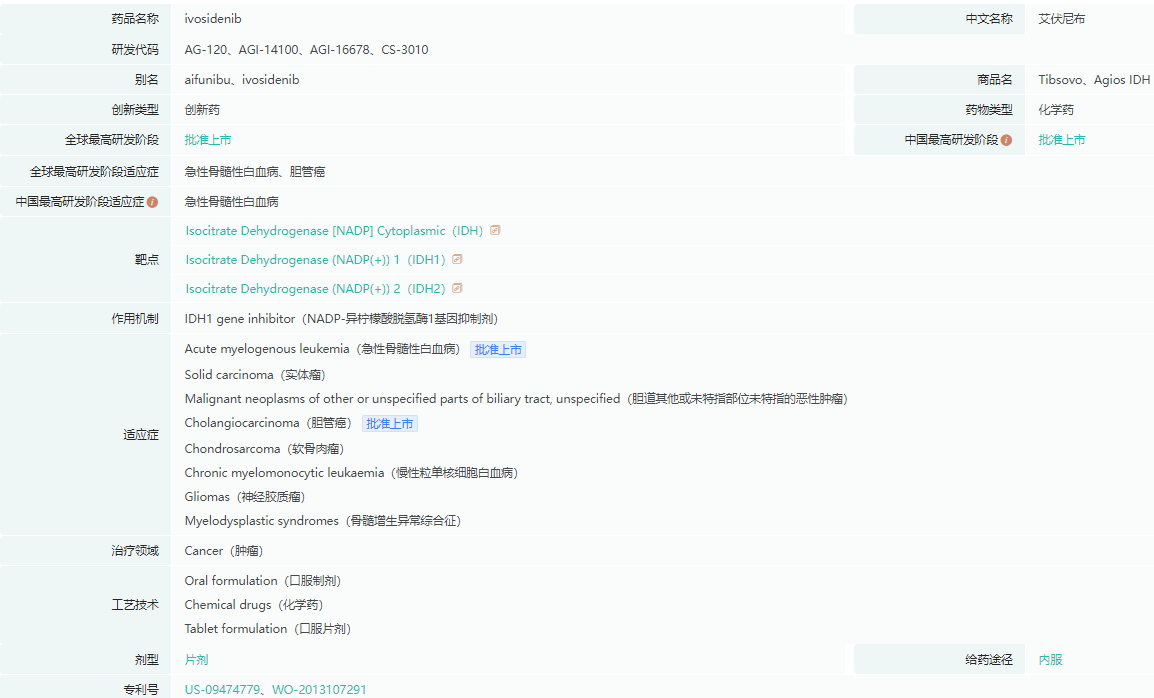Click the 治疗领域 field label

pos(135,551)
